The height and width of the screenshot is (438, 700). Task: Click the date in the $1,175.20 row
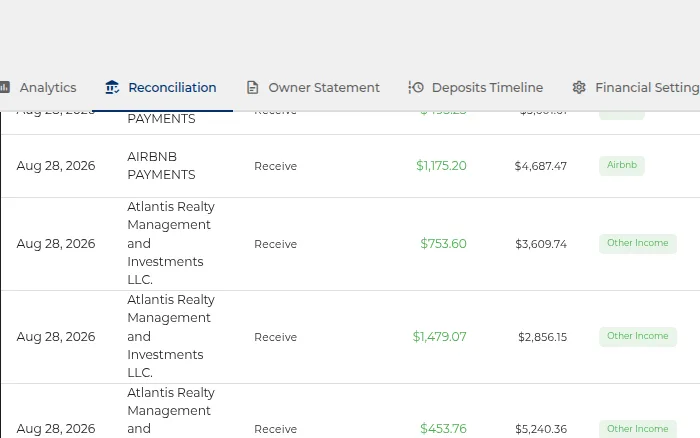[56, 166]
